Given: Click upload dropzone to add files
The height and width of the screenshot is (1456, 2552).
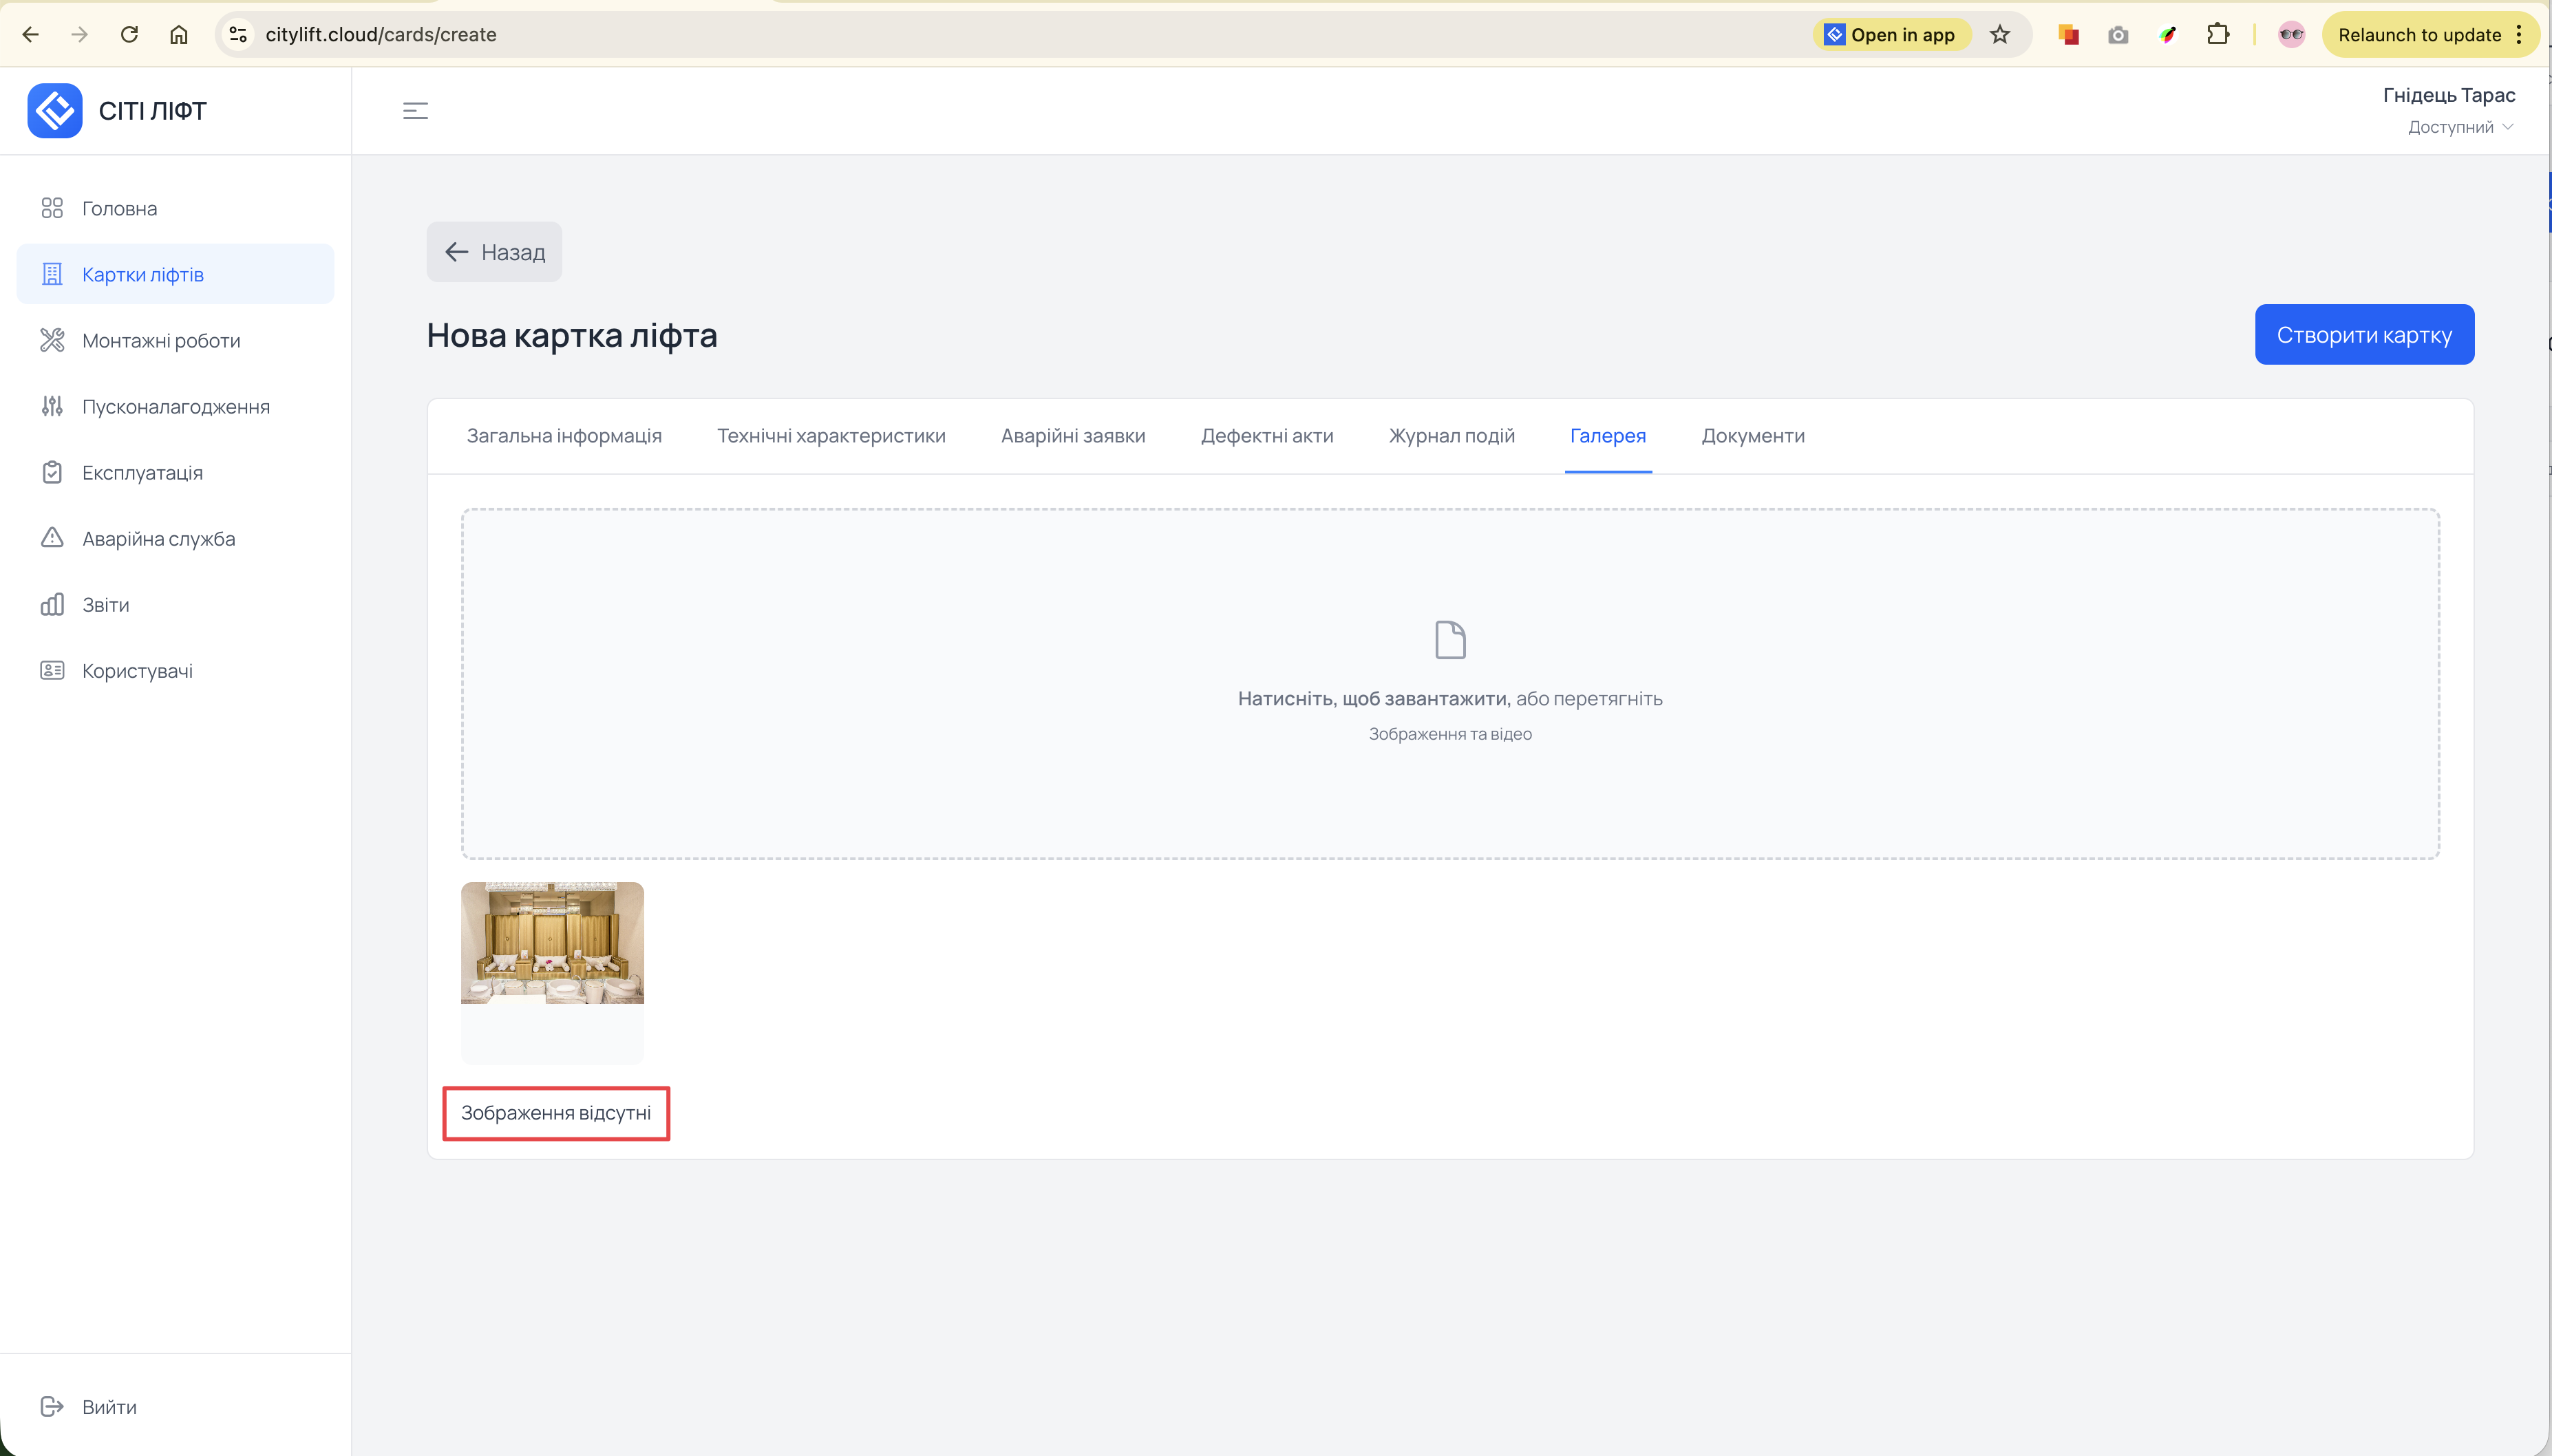Looking at the screenshot, I should (x=1449, y=683).
